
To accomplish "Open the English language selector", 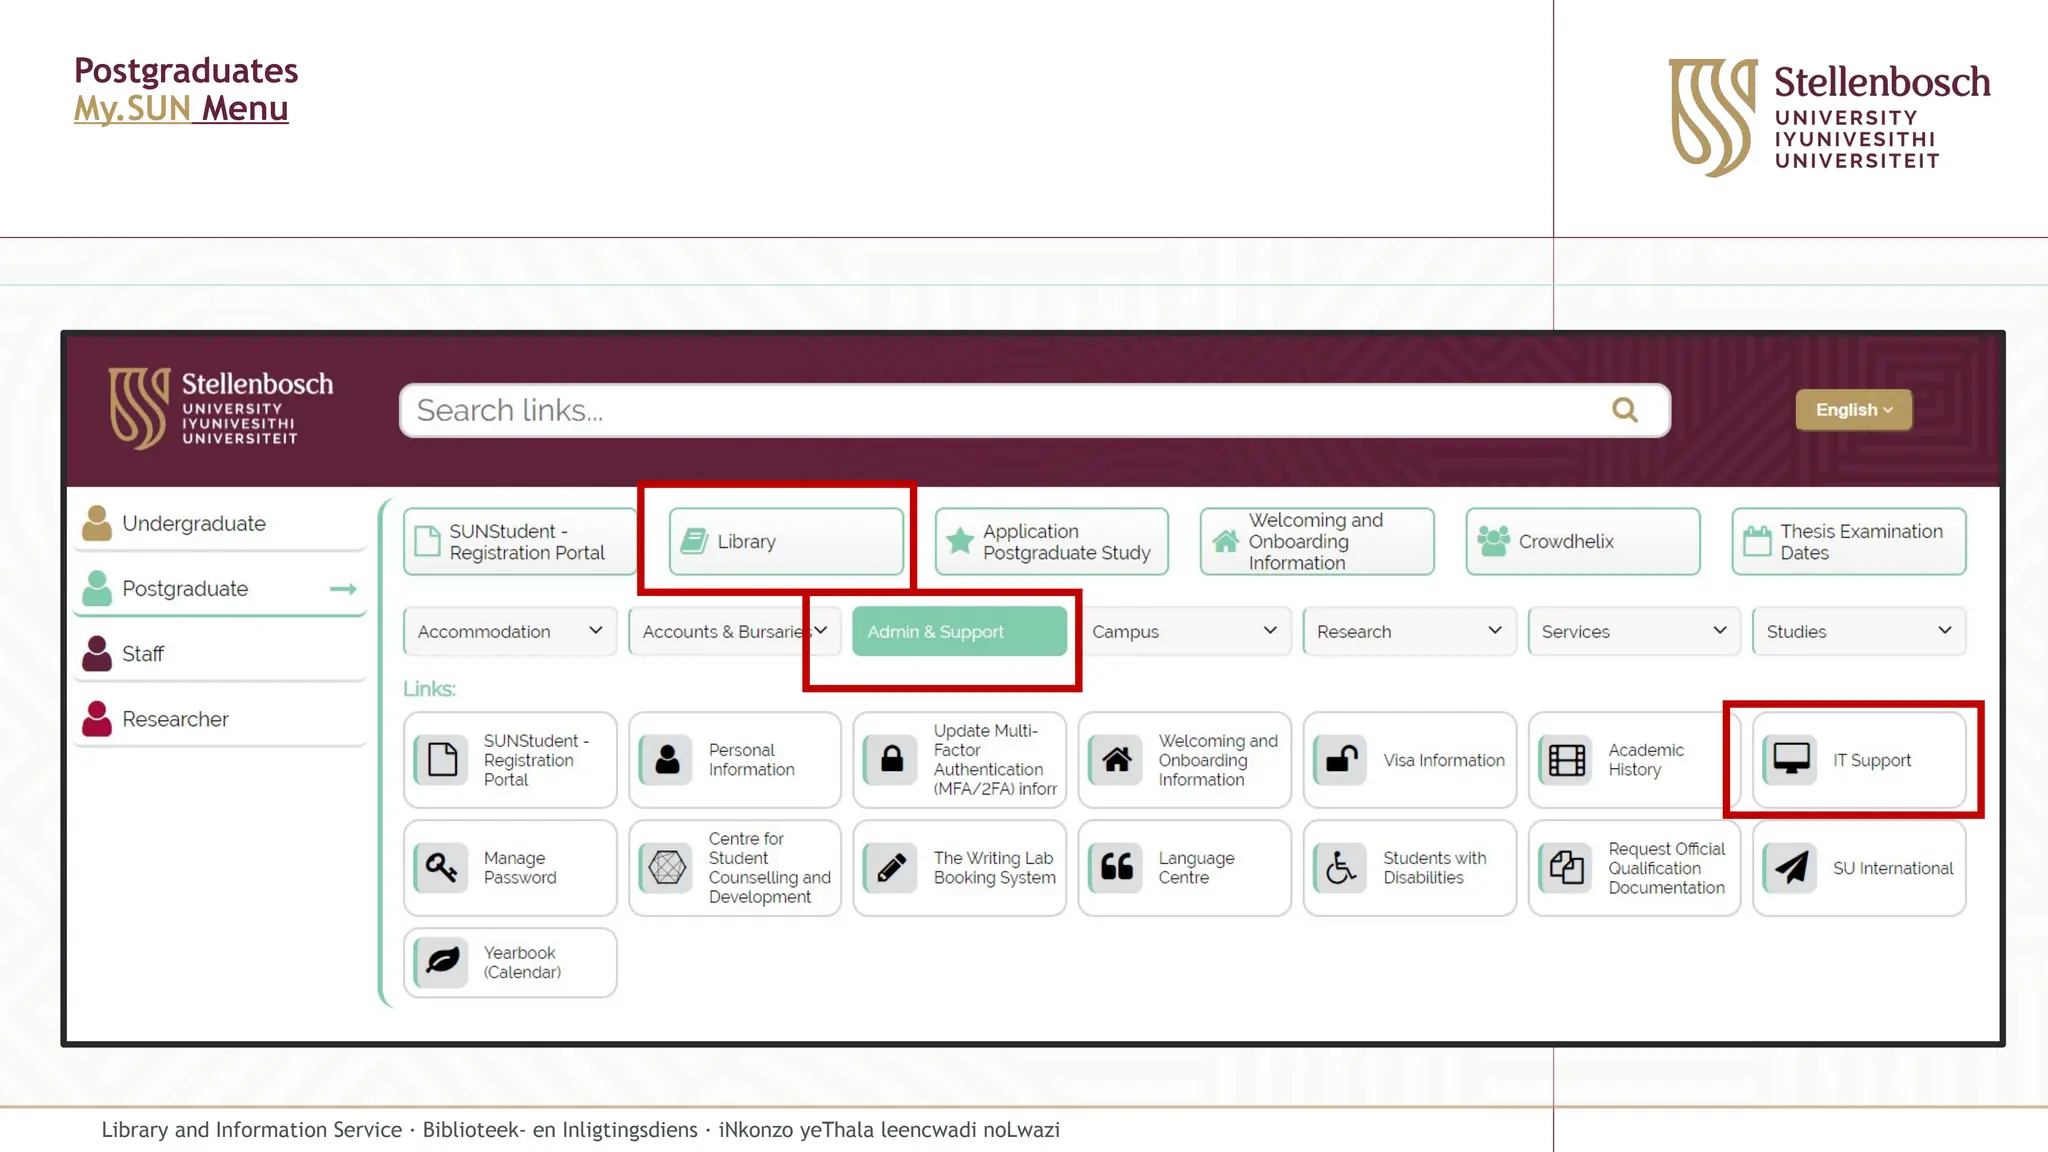I will tap(1853, 410).
